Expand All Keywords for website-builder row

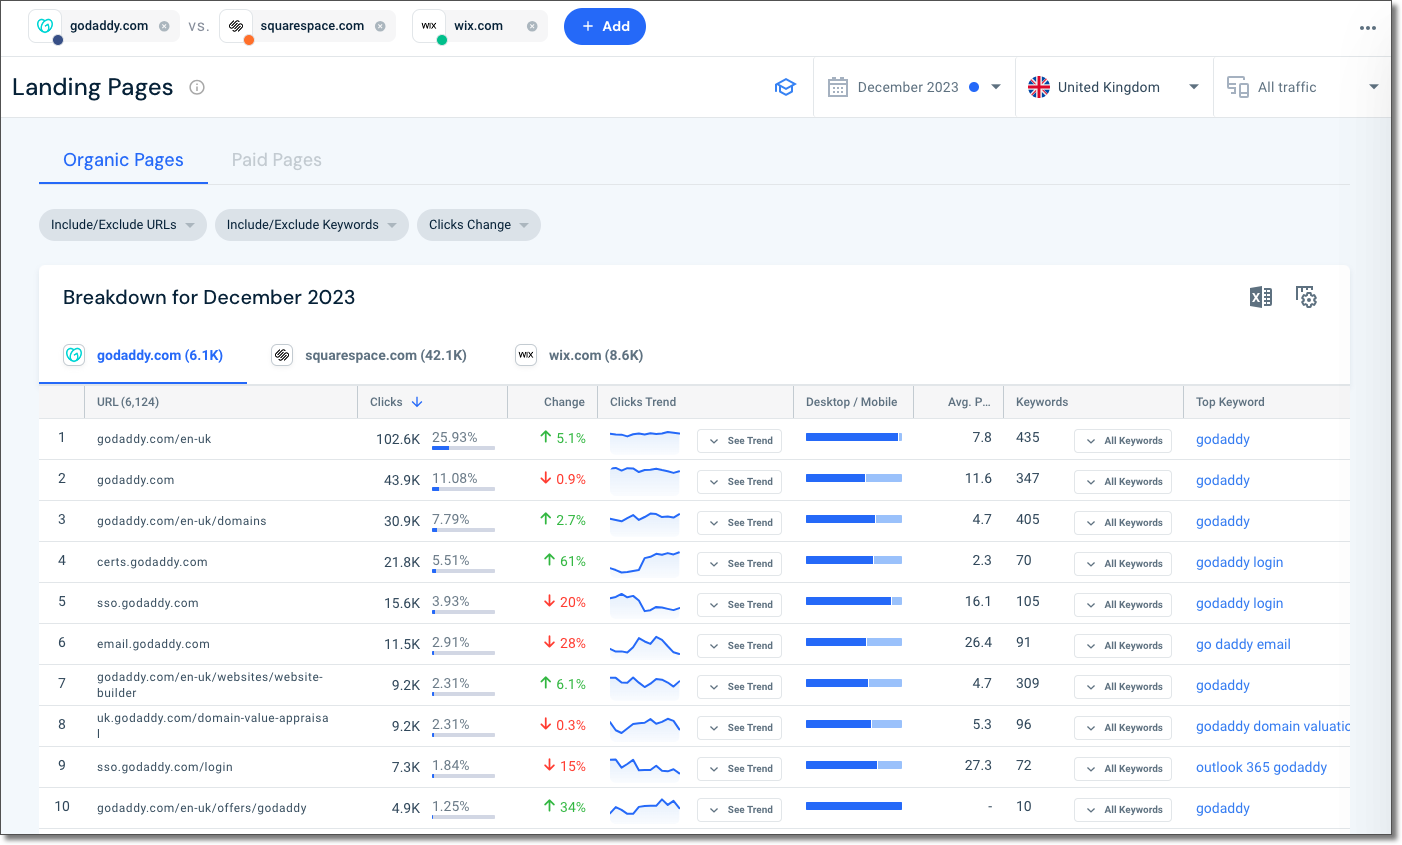1124,686
